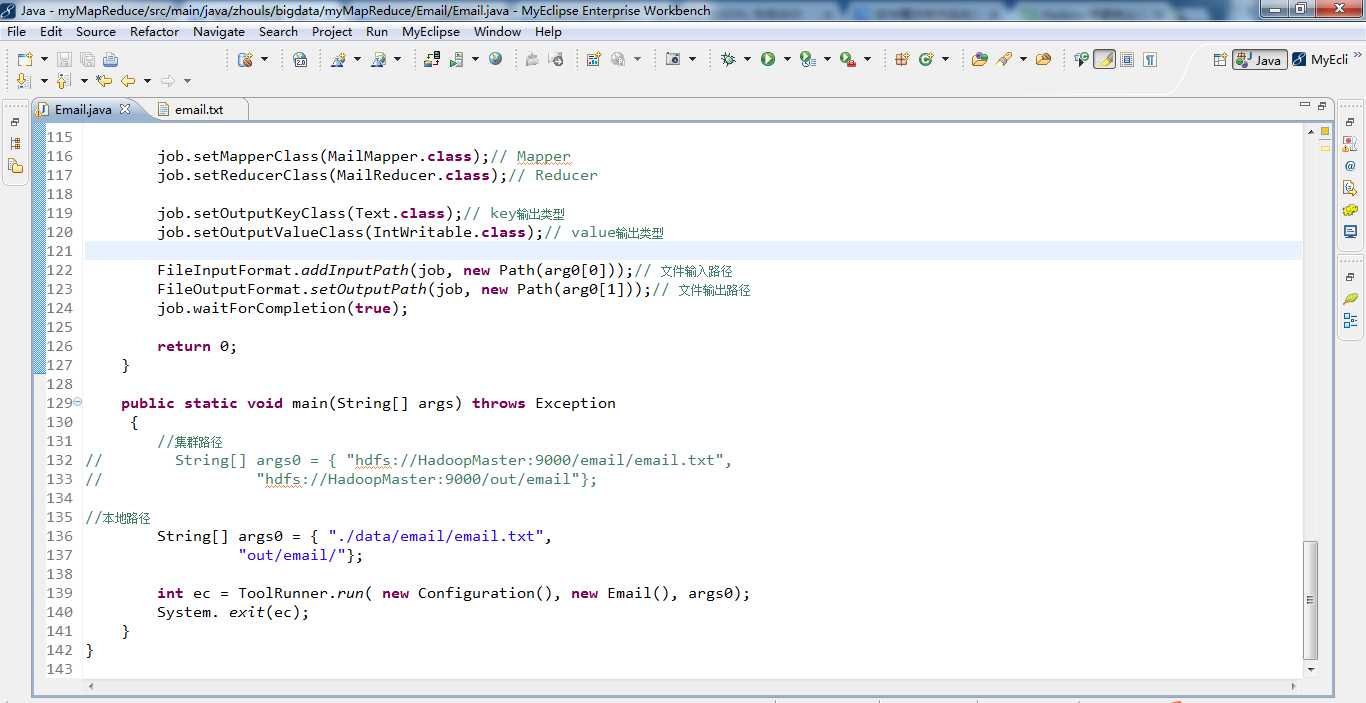Viewport: 1366px width, 703px height.
Task: Click the horizontal scrollbar right arrow
Action: coord(1295,687)
